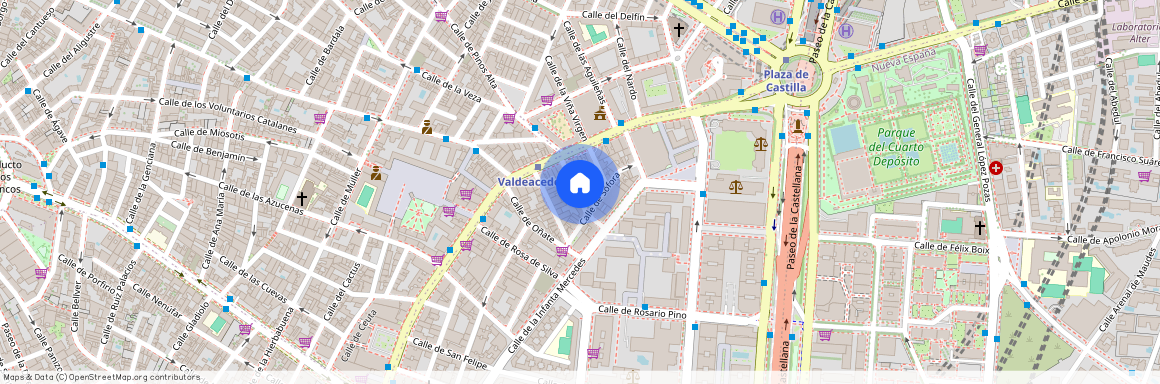The width and height of the screenshot is (1160, 384).
Task: Select the police icon near Calle de Müller
Action: pyautogui.click(x=376, y=173)
